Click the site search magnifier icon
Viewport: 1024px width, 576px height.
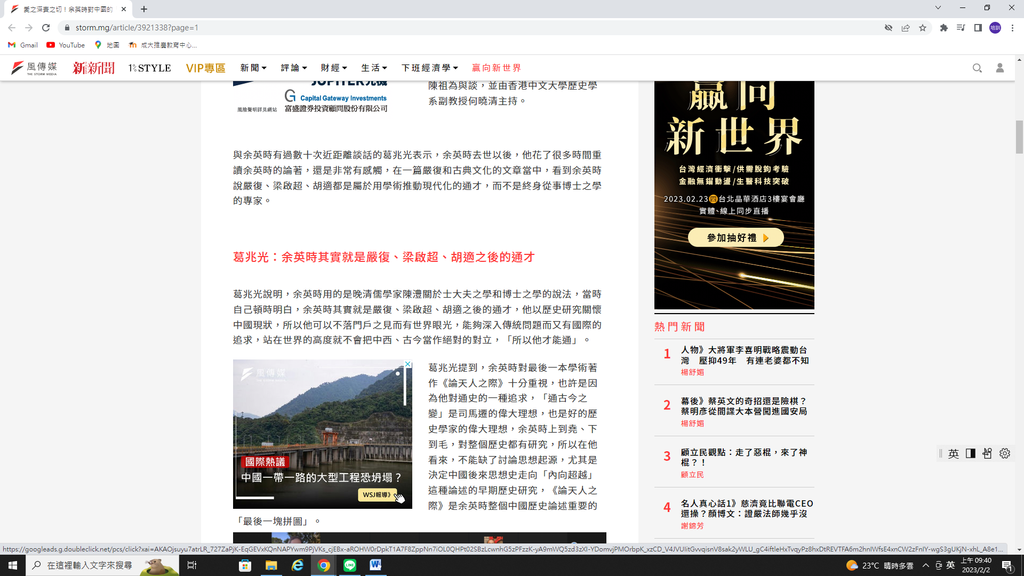point(977,68)
